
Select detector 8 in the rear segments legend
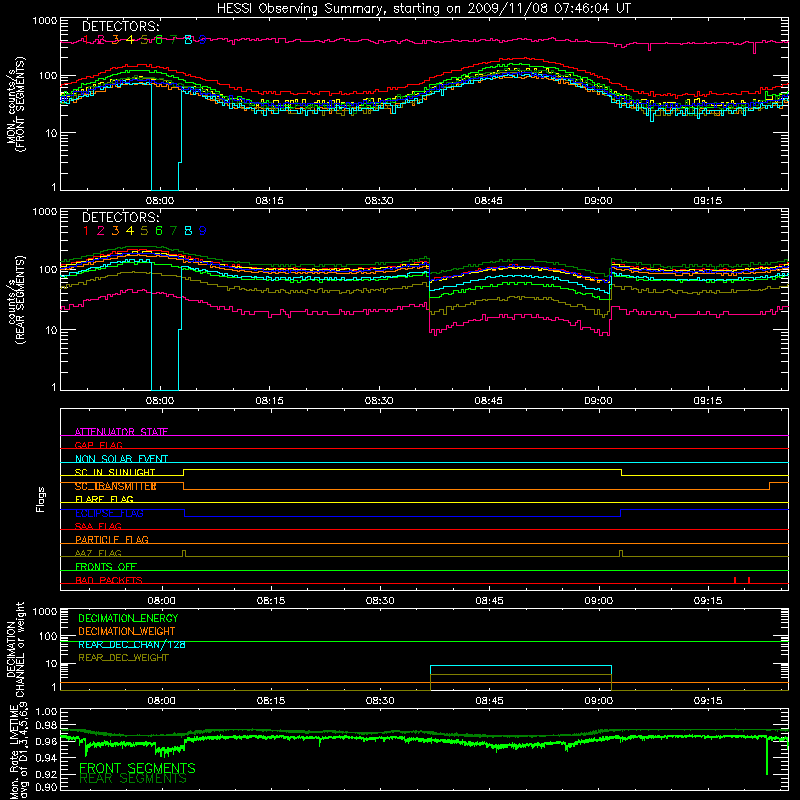tap(188, 231)
